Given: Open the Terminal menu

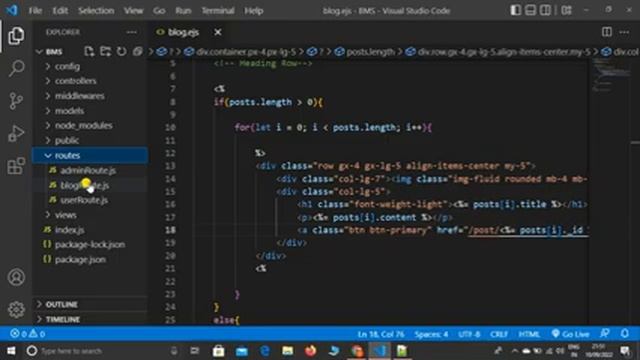Looking at the screenshot, I should [218, 11].
